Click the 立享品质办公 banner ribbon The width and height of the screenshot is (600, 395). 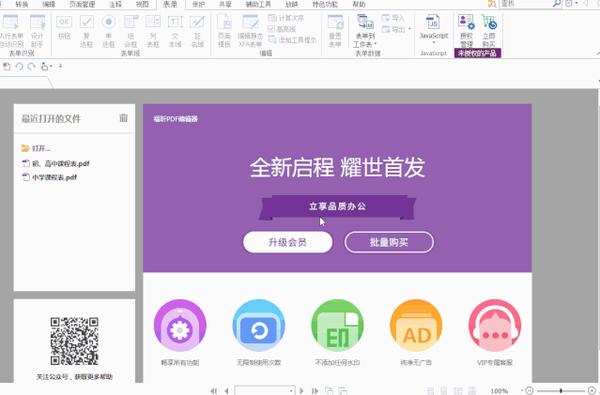click(338, 207)
